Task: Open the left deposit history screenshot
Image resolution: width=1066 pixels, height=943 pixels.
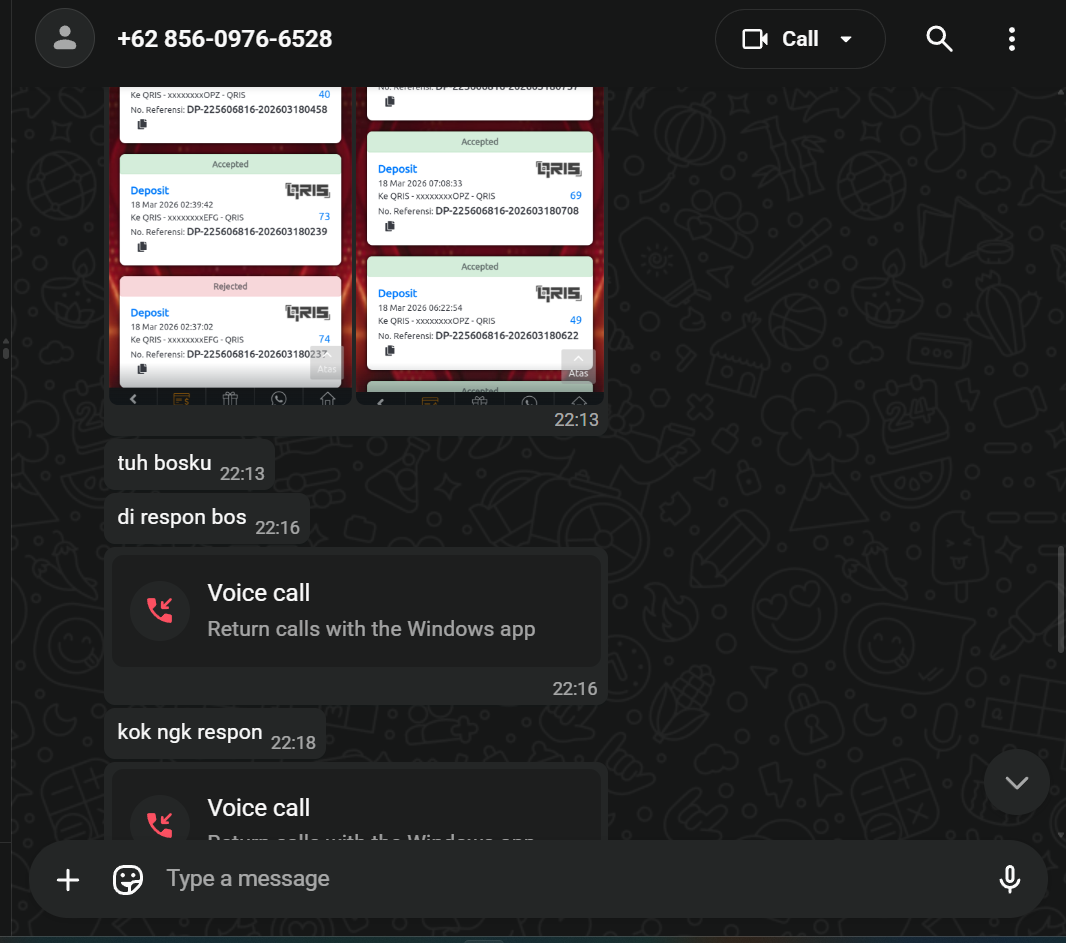Action: point(230,245)
